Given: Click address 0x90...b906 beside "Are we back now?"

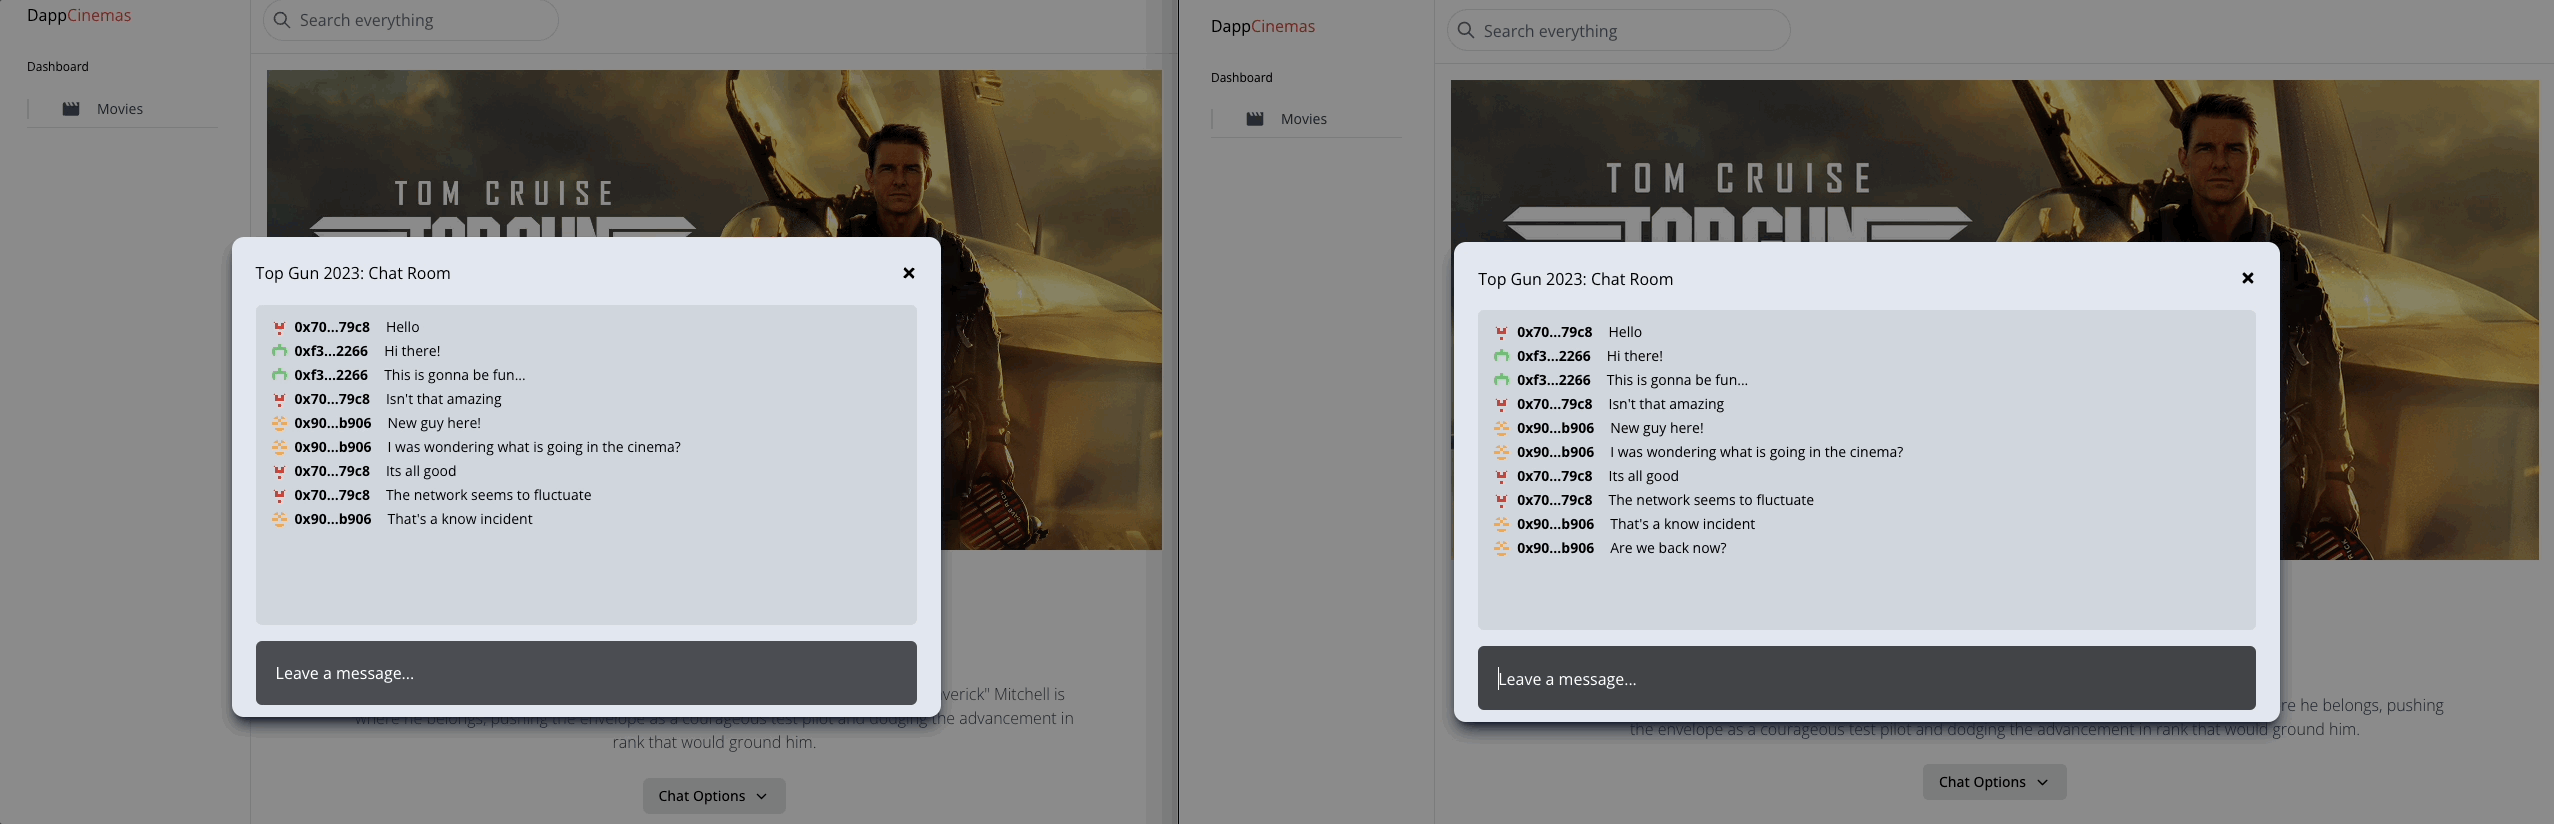Looking at the screenshot, I should click(x=1555, y=548).
